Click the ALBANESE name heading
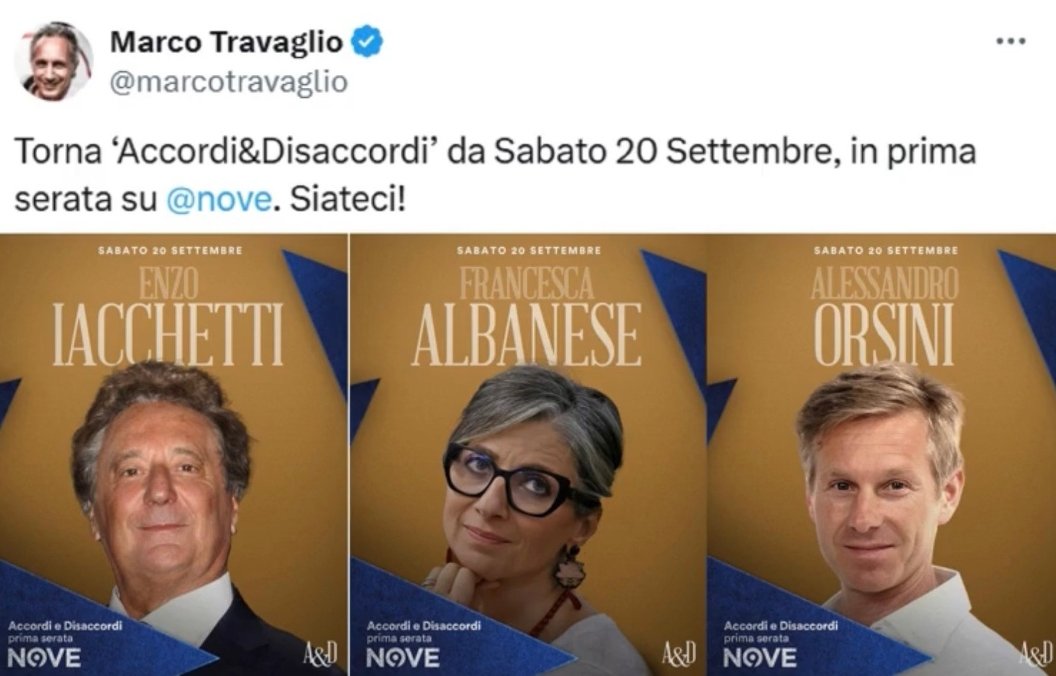1056x676 pixels. point(526,335)
